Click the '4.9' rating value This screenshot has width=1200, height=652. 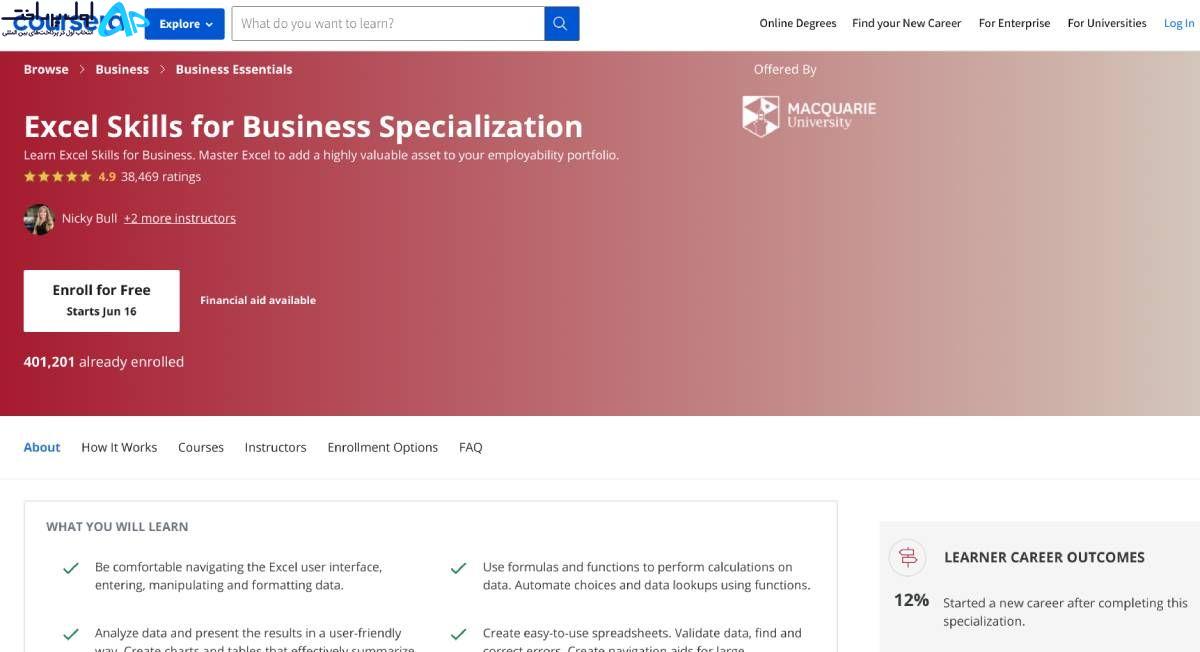(x=107, y=177)
